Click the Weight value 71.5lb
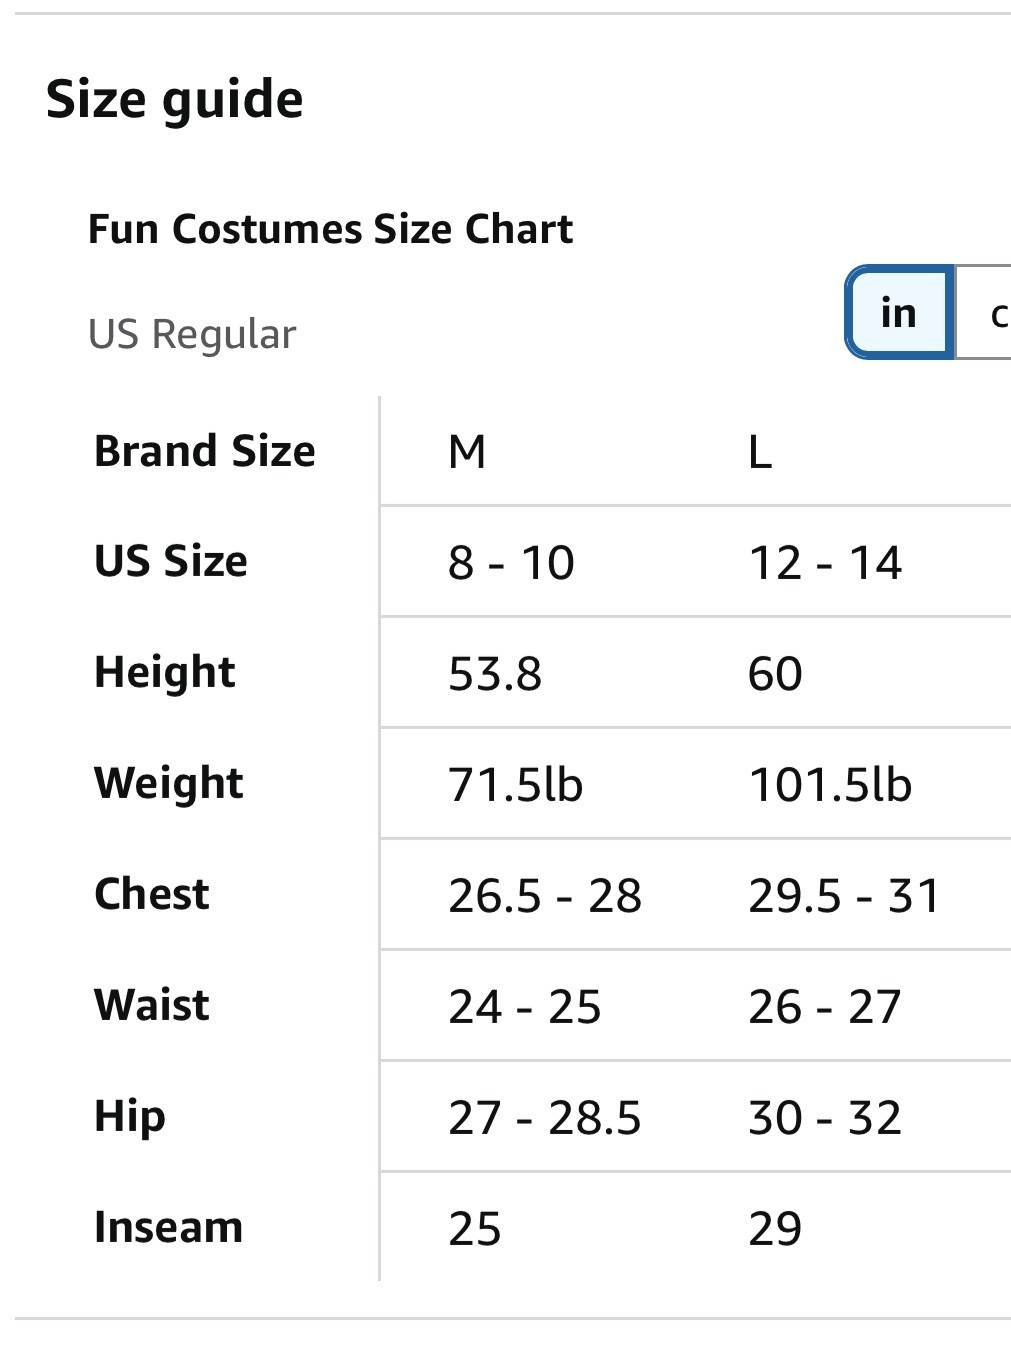 [515, 785]
